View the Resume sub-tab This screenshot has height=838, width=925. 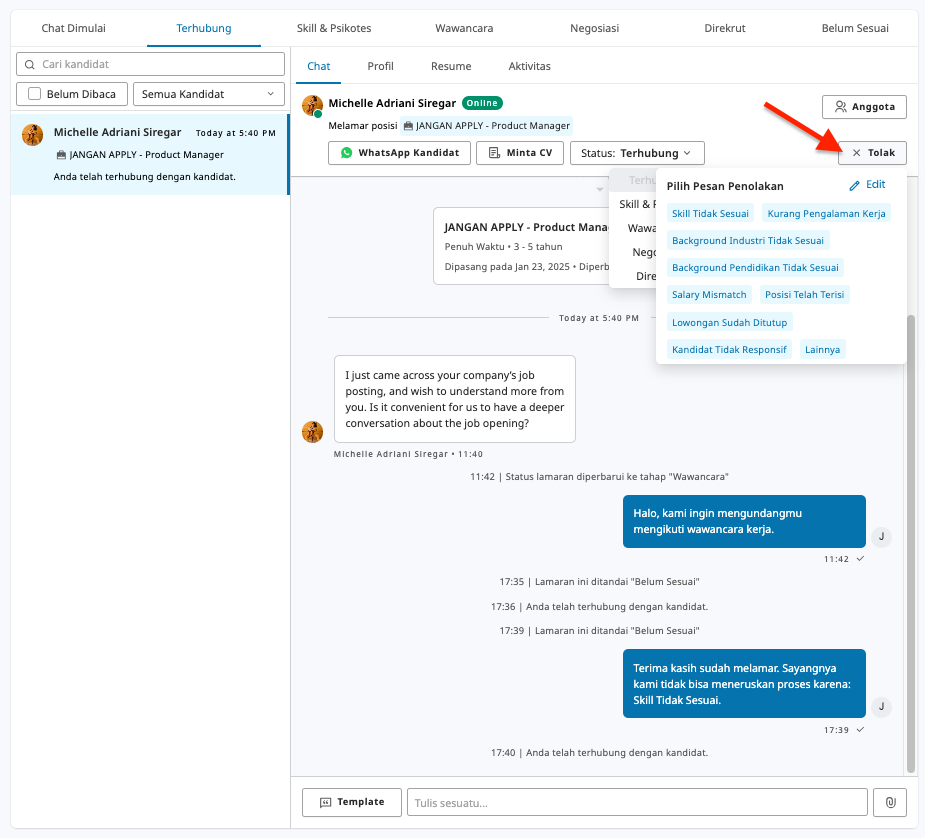[x=451, y=66]
